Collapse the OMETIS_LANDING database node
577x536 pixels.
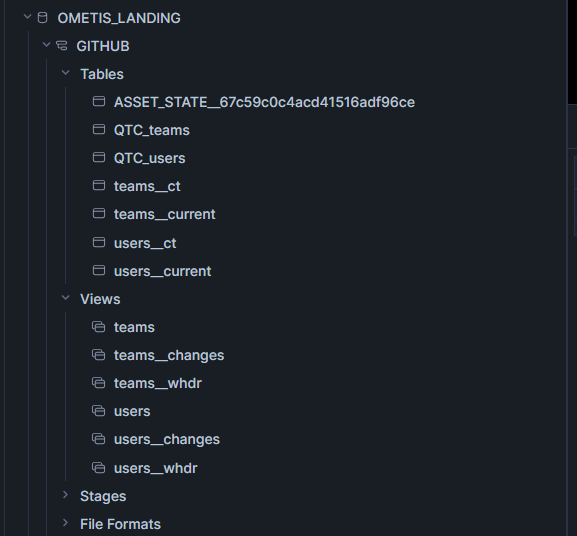[x=27, y=17]
